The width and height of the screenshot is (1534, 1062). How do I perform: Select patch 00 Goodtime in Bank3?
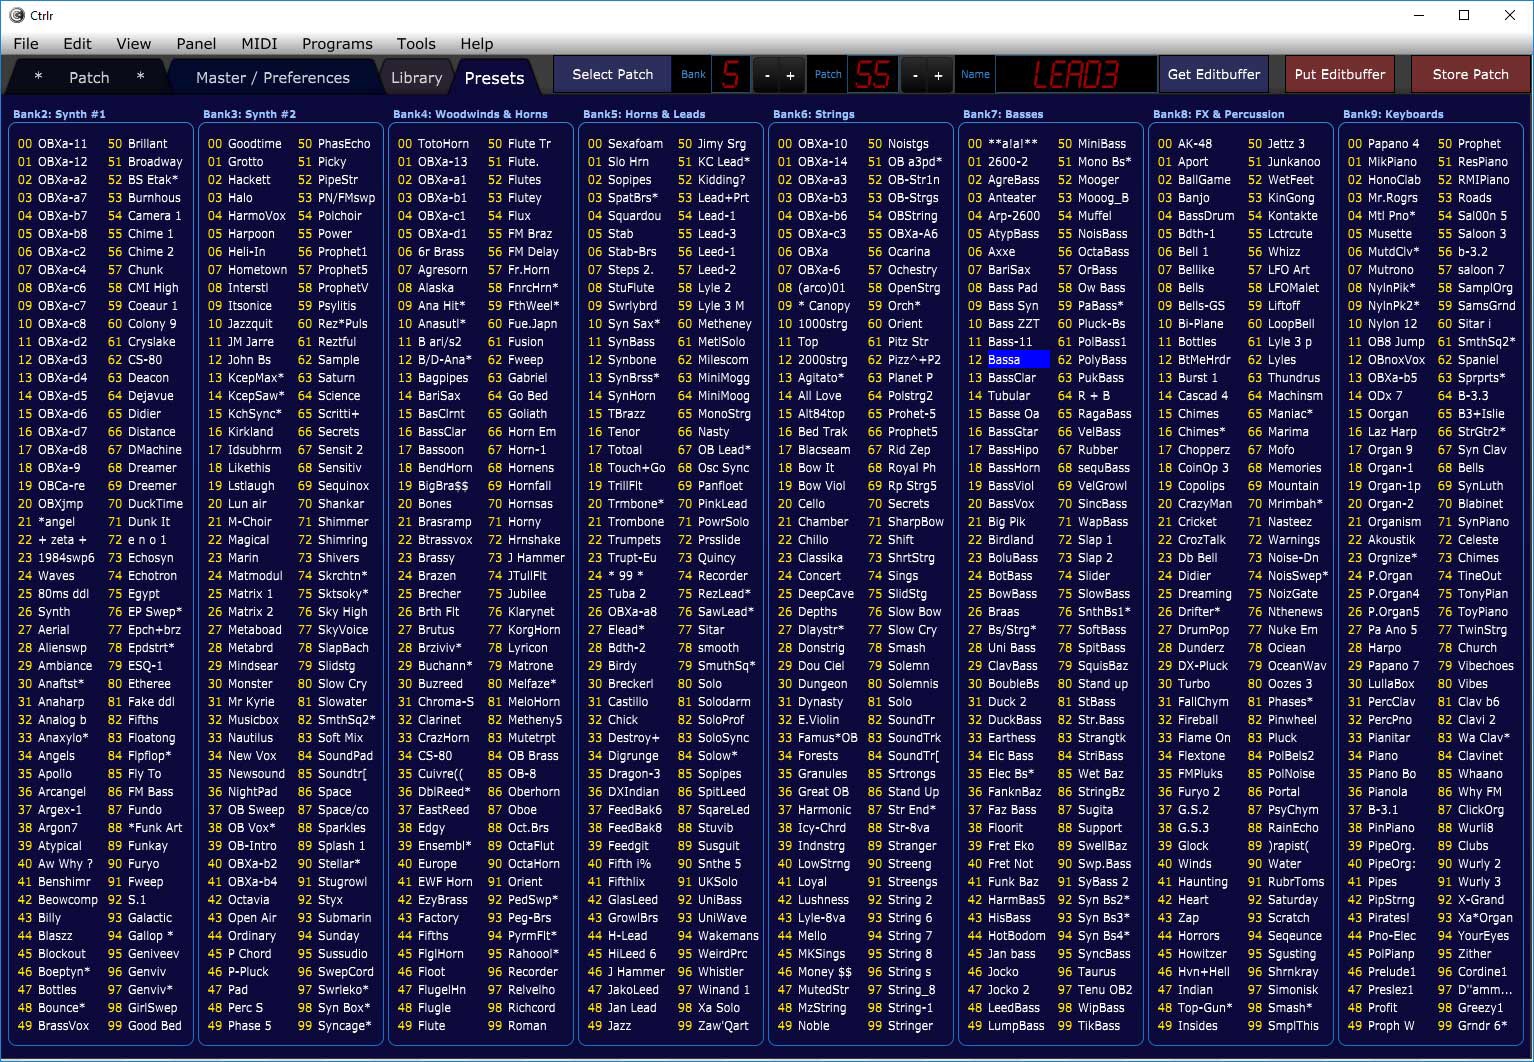pyautogui.click(x=245, y=144)
